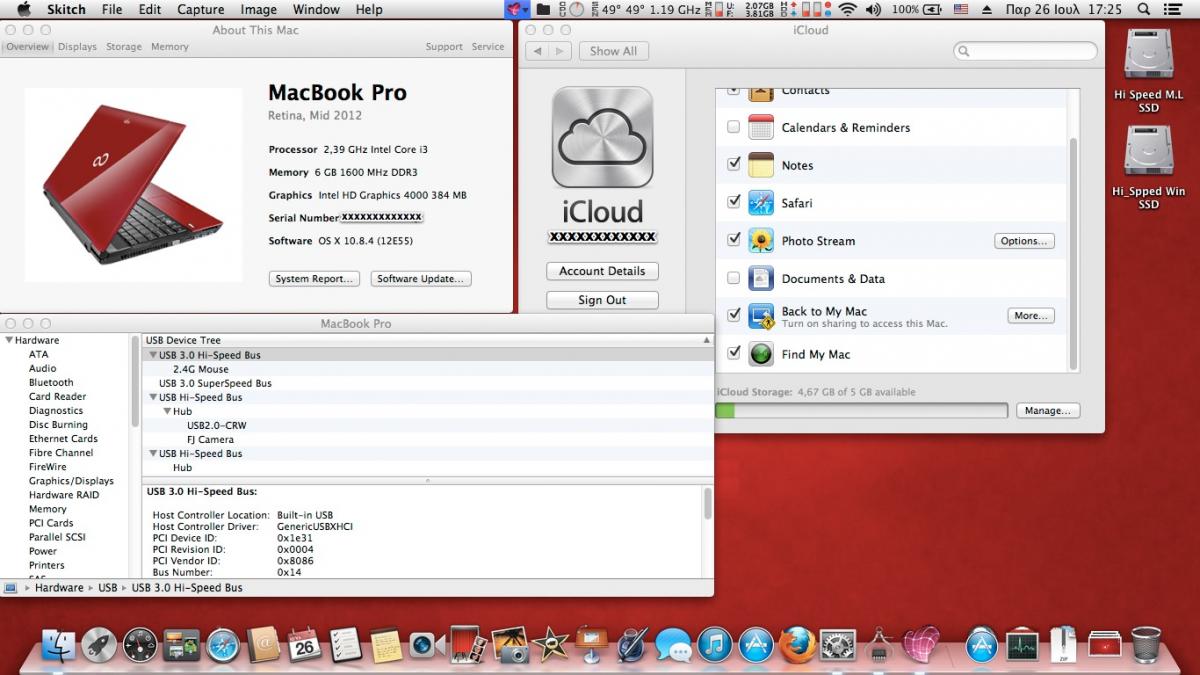Click iCloud storage usage bar
This screenshot has height=675, width=1200.
[x=861, y=410]
